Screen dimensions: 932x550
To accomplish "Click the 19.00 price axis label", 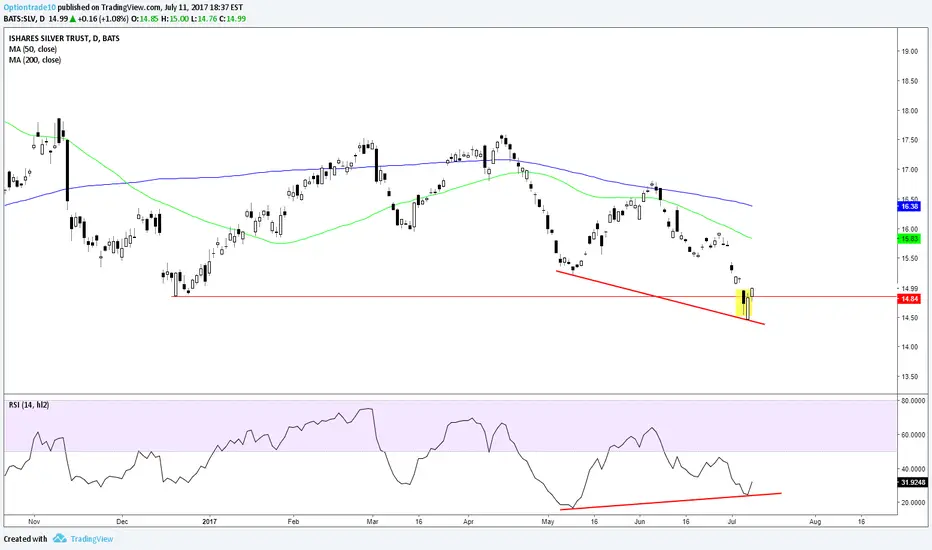I will click(909, 52).
